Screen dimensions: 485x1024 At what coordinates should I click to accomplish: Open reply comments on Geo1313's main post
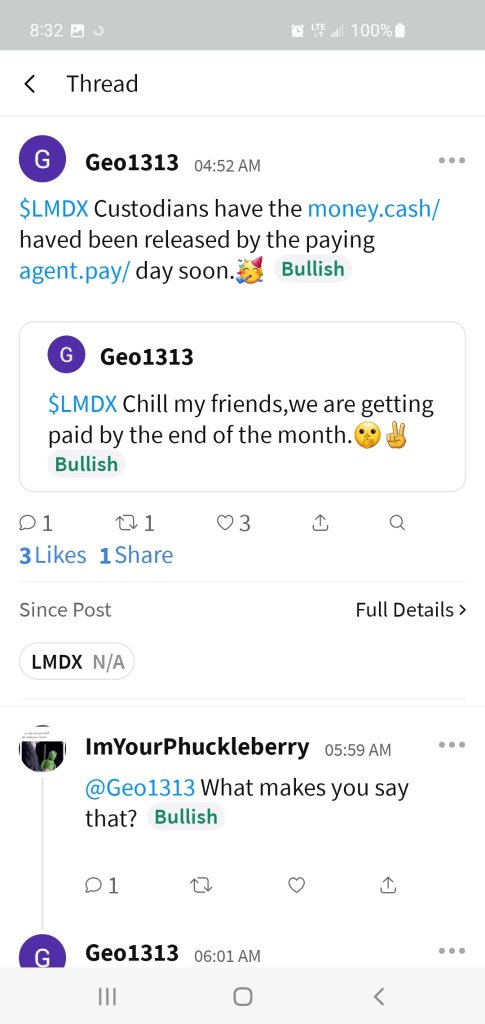click(37, 523)
